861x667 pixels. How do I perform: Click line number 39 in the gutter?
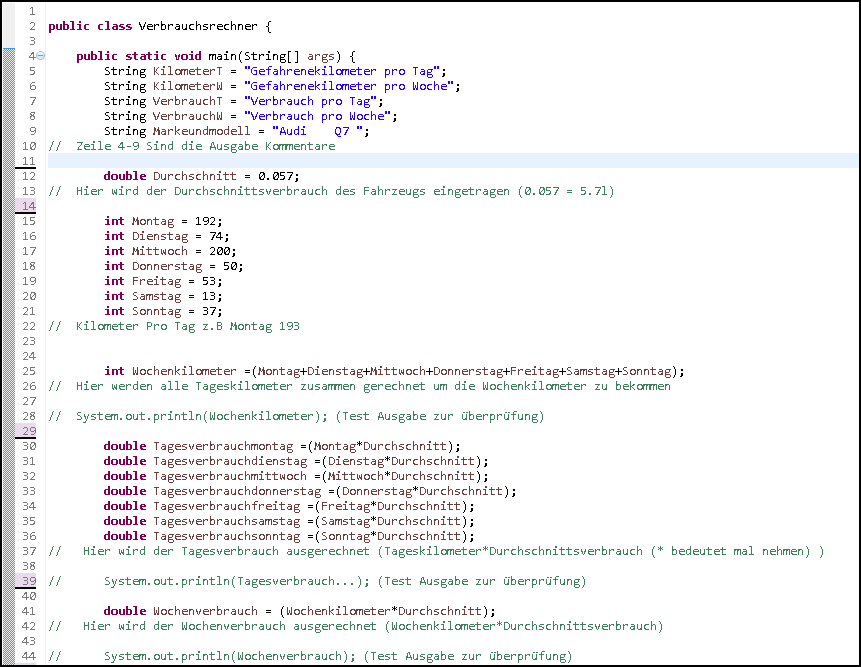tap(28, 581)
